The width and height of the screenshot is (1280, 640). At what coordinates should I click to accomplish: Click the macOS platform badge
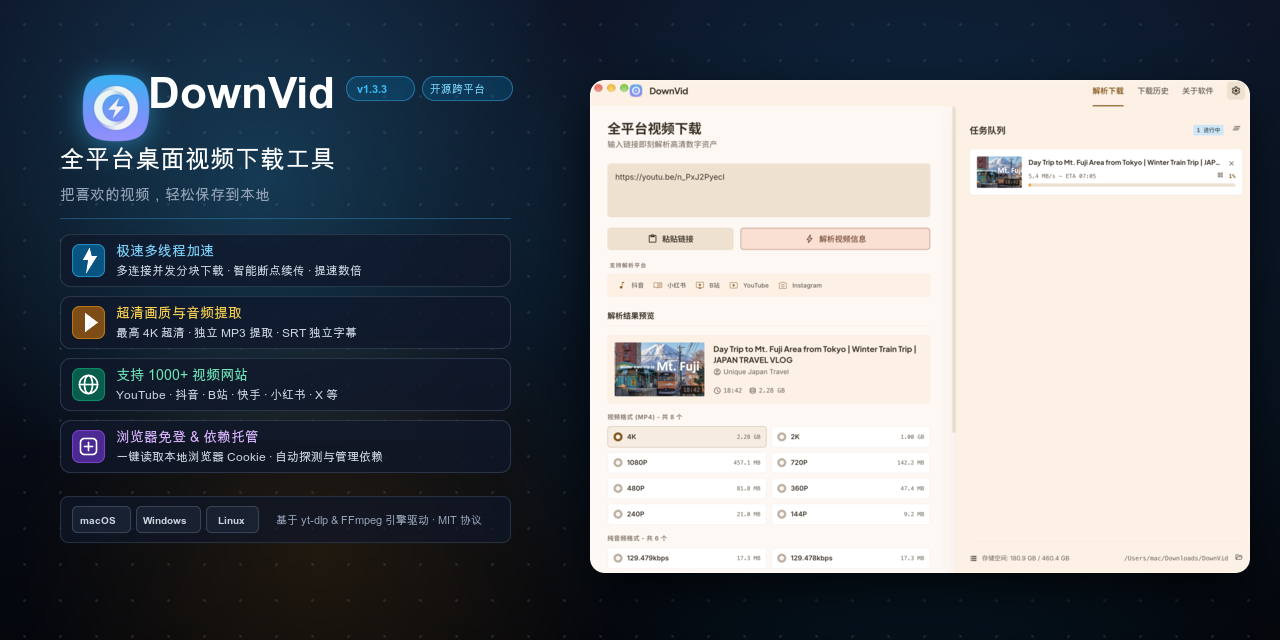101,520
